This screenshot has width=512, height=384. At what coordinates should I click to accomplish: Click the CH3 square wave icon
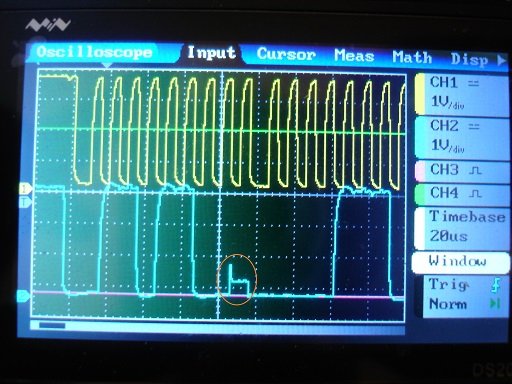(475, 171)
